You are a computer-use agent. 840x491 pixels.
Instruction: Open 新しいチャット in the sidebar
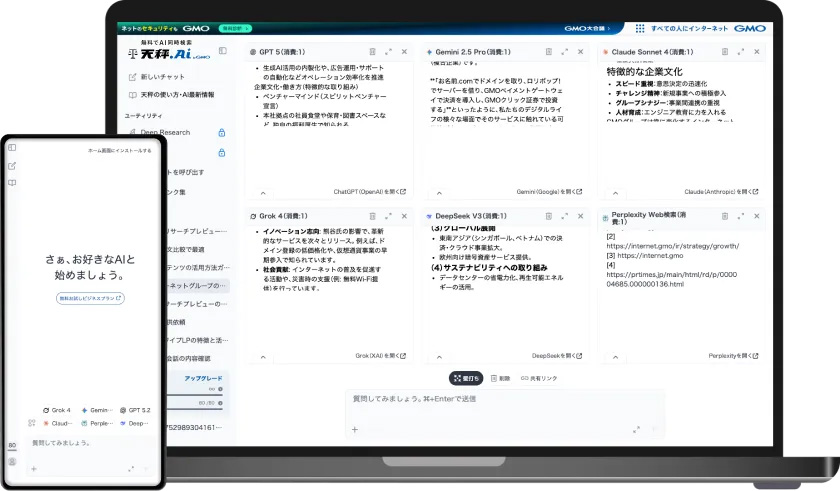(157, 77)
